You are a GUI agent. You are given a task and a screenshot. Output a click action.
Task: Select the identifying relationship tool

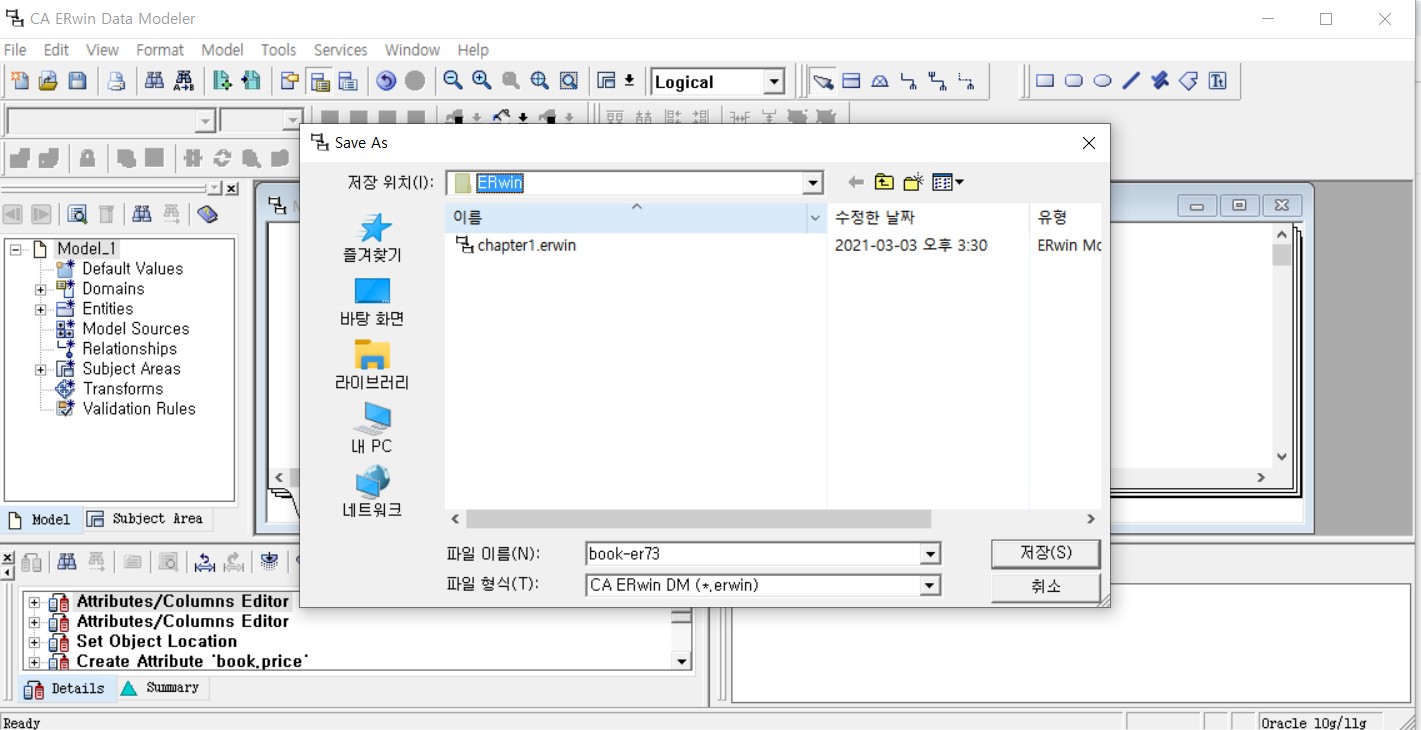click(909, 81)
